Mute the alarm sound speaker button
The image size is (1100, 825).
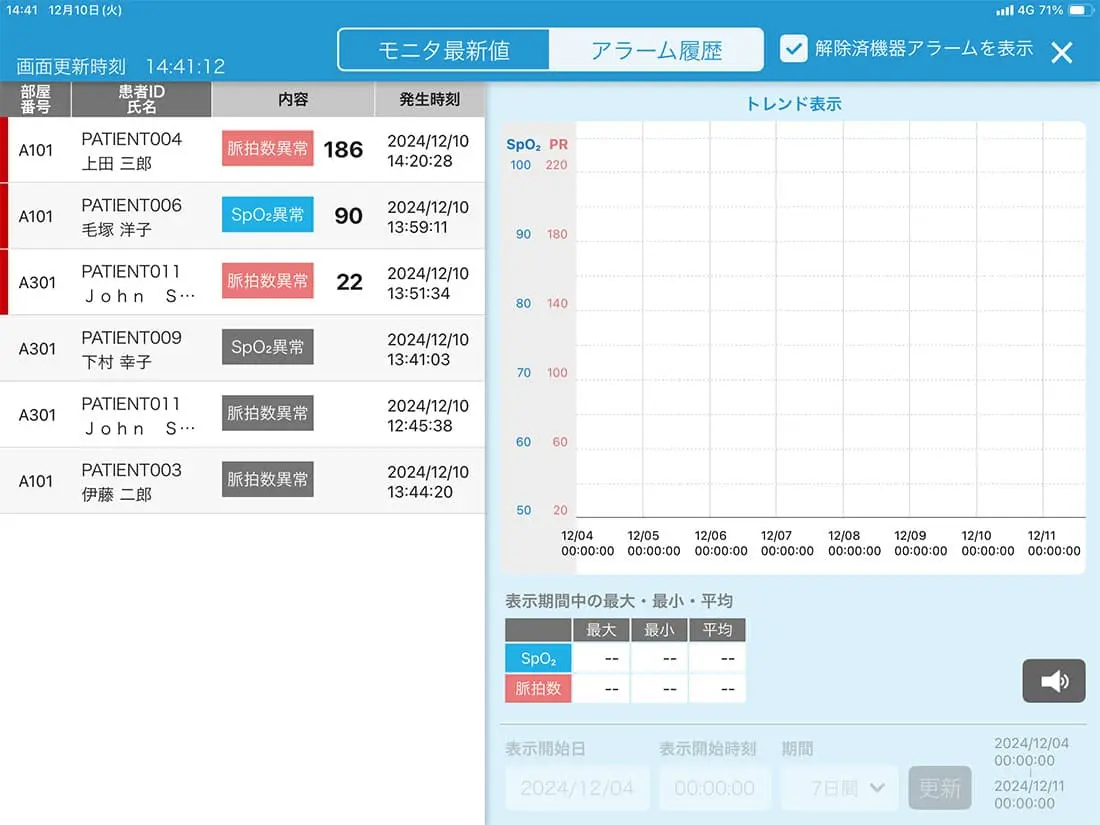(1053, 681)
